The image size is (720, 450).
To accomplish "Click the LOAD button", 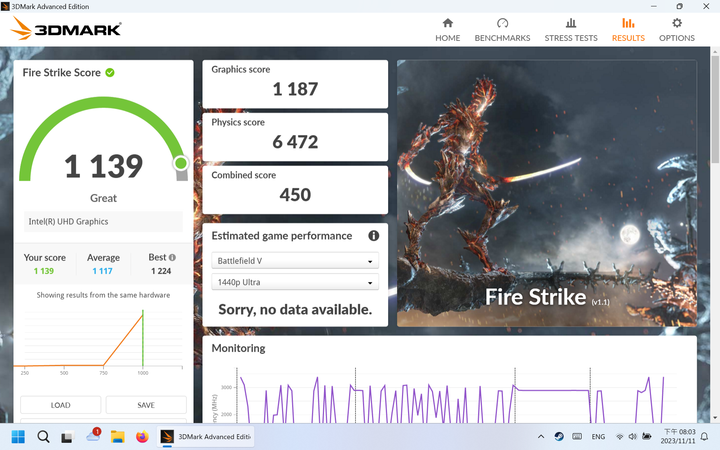I will (x=60, y=405).
